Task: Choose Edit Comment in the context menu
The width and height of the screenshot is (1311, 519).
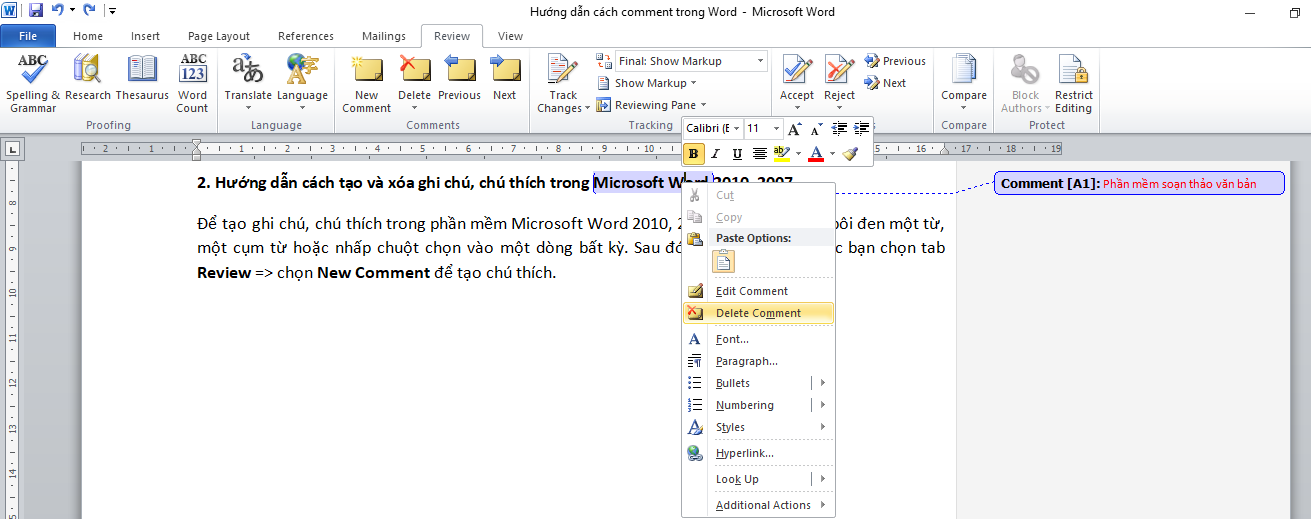Action: coord(751,291)
